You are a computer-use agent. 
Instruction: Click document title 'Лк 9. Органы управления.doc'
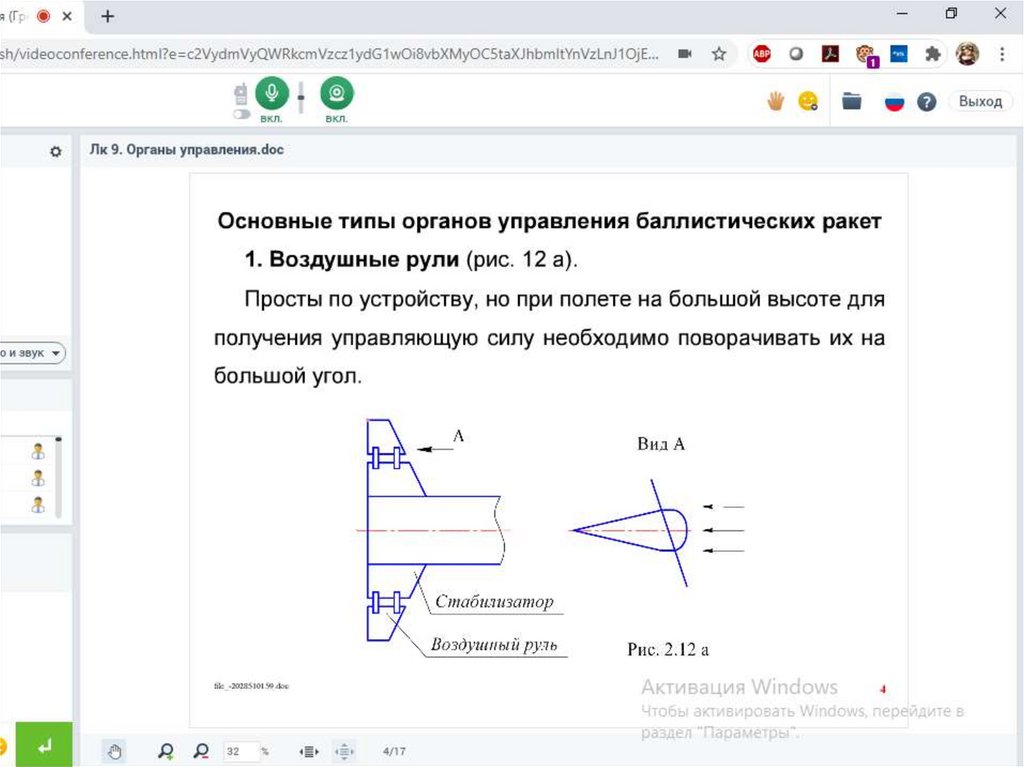(x=187, y=150)
